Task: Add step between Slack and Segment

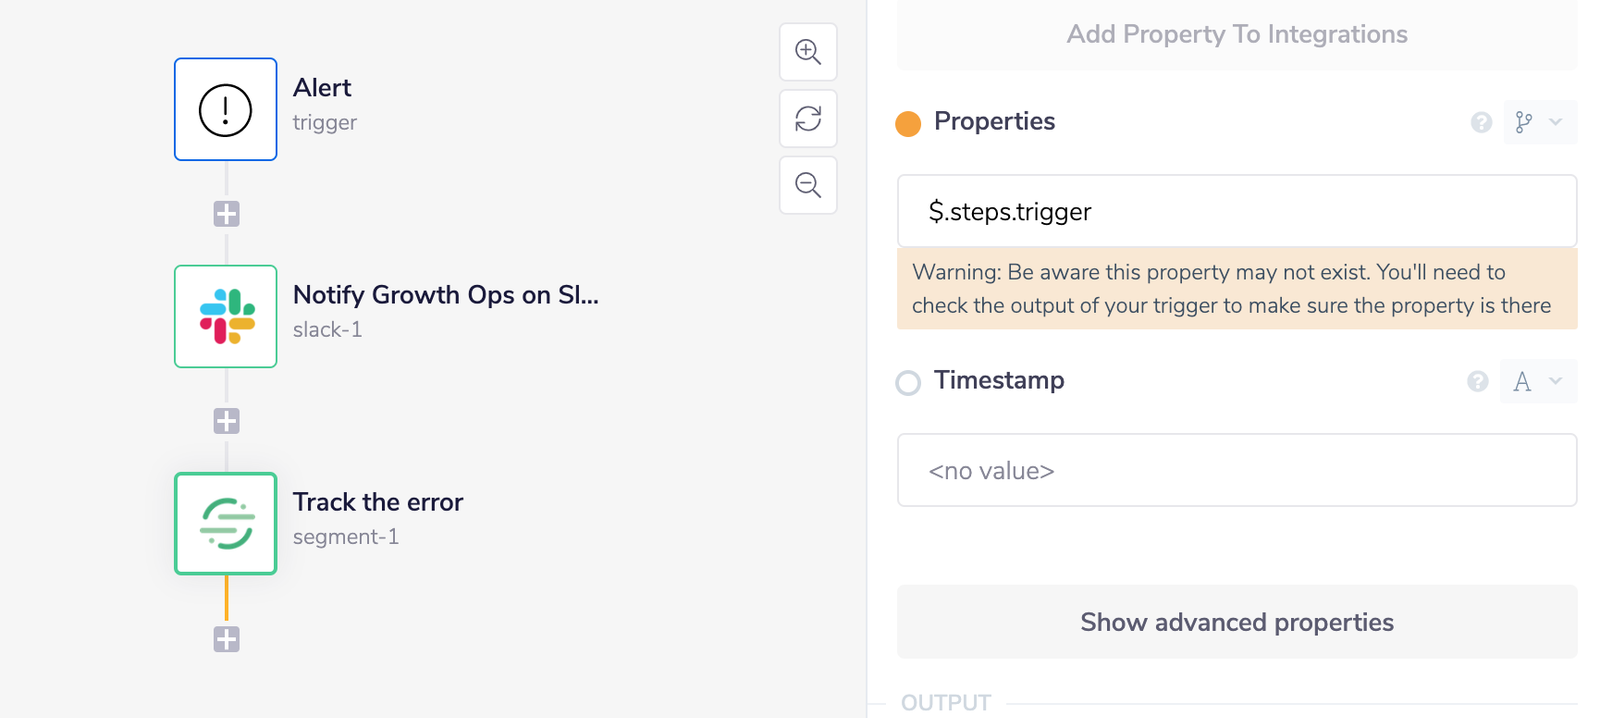Action: click(226, 421)
